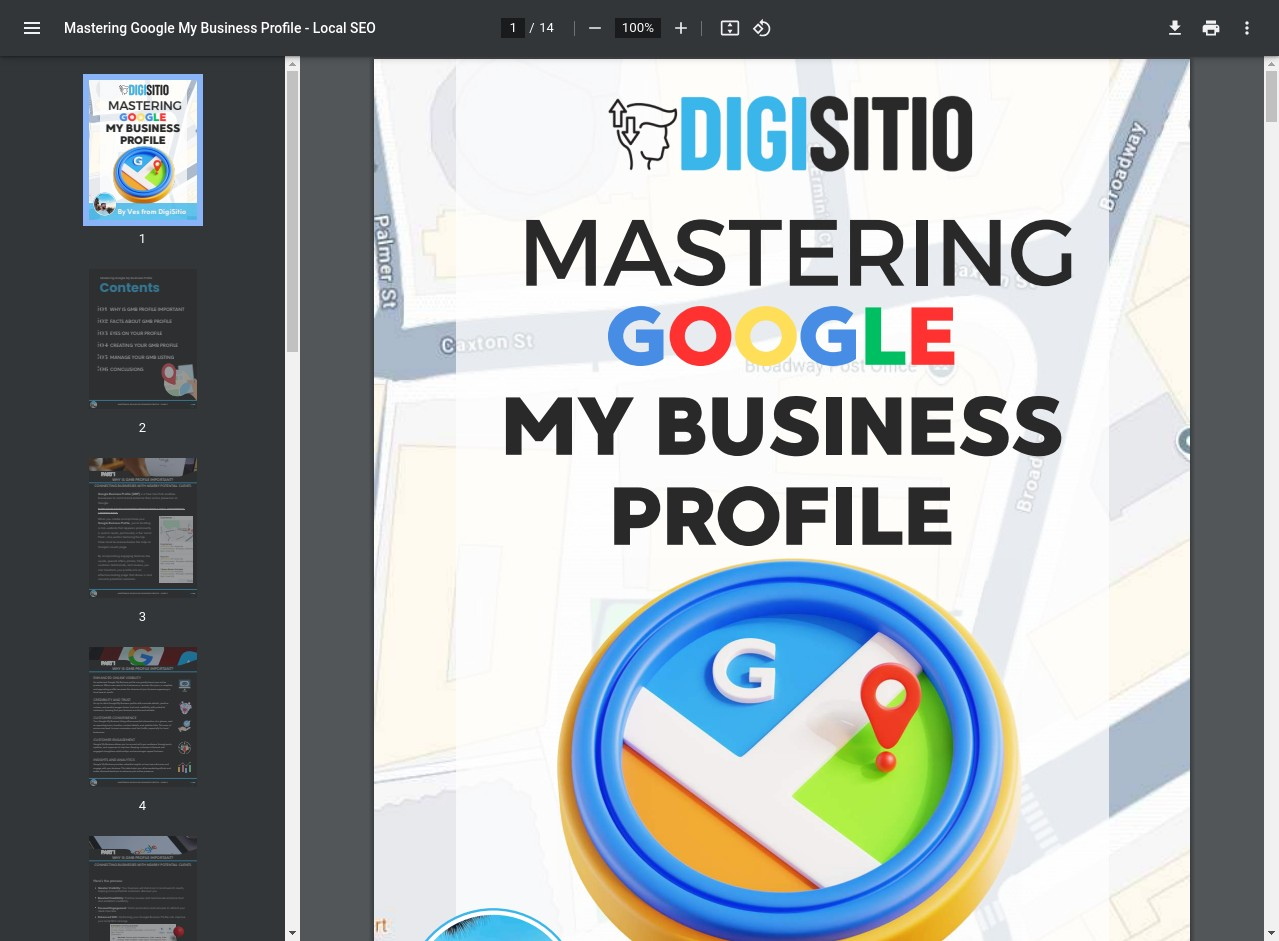The width and height of the screenshot is (1279, 941).
Task: Download the PDF file
Action: coord(1175,28)
